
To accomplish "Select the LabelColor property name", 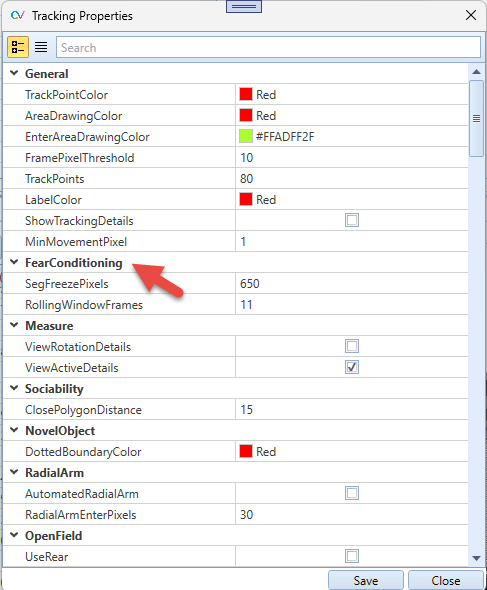I will click(x=53, y=200).
